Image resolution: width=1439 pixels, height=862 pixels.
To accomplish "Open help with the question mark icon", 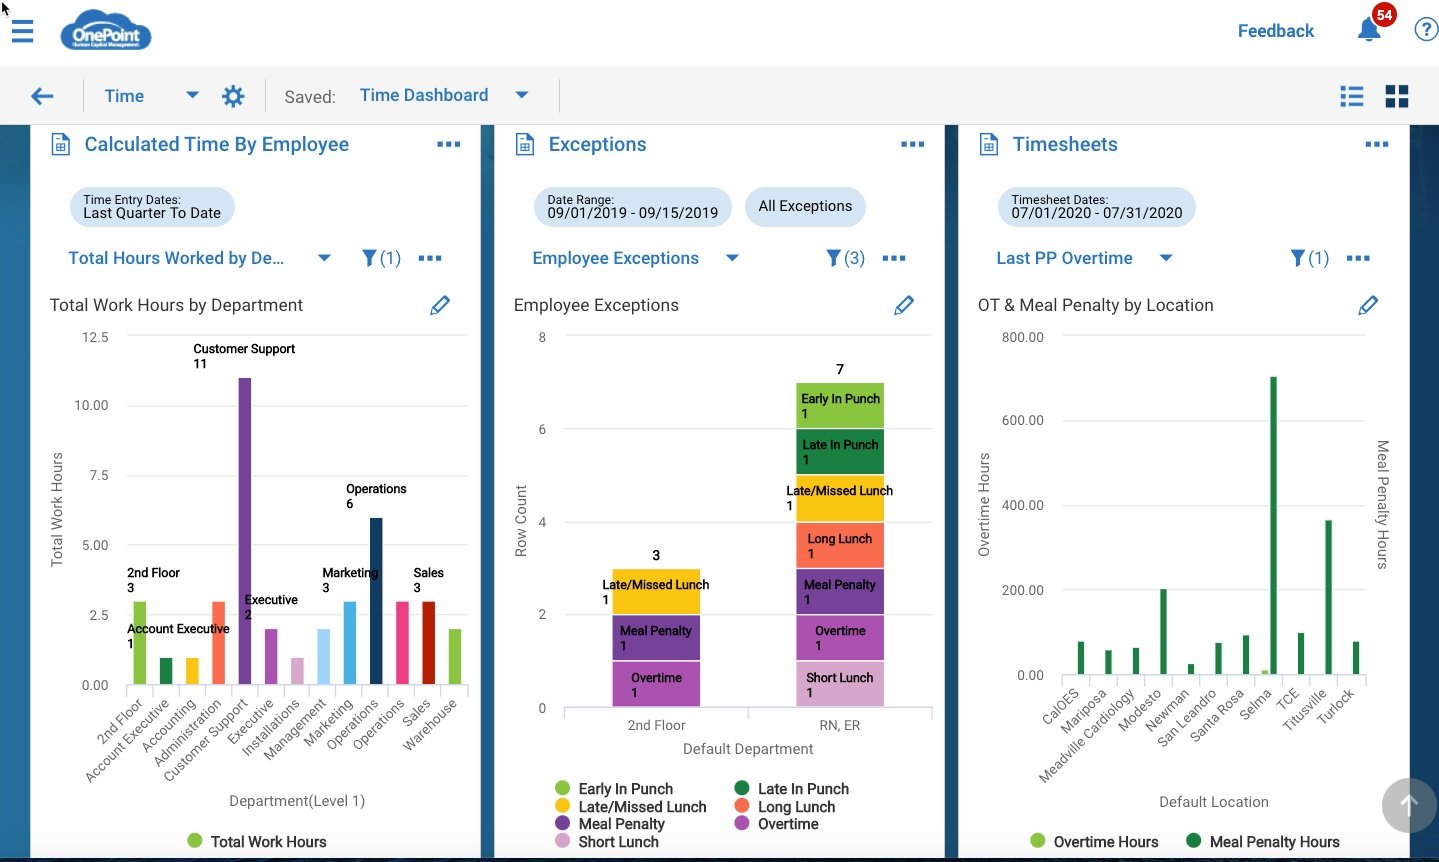I will point(1425,29).
